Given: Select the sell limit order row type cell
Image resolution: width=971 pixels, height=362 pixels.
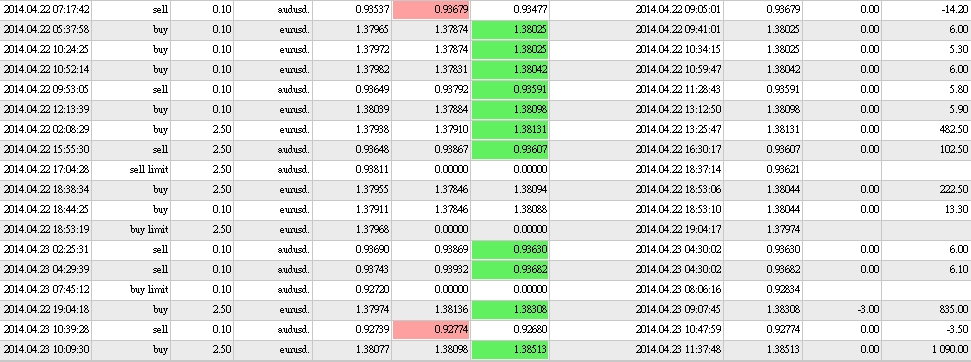Looking at the screenshot, I should 149,170.
